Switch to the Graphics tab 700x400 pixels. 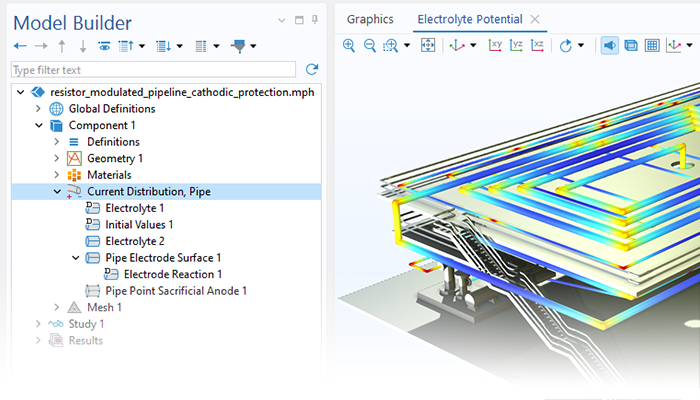tap(370, 19)
